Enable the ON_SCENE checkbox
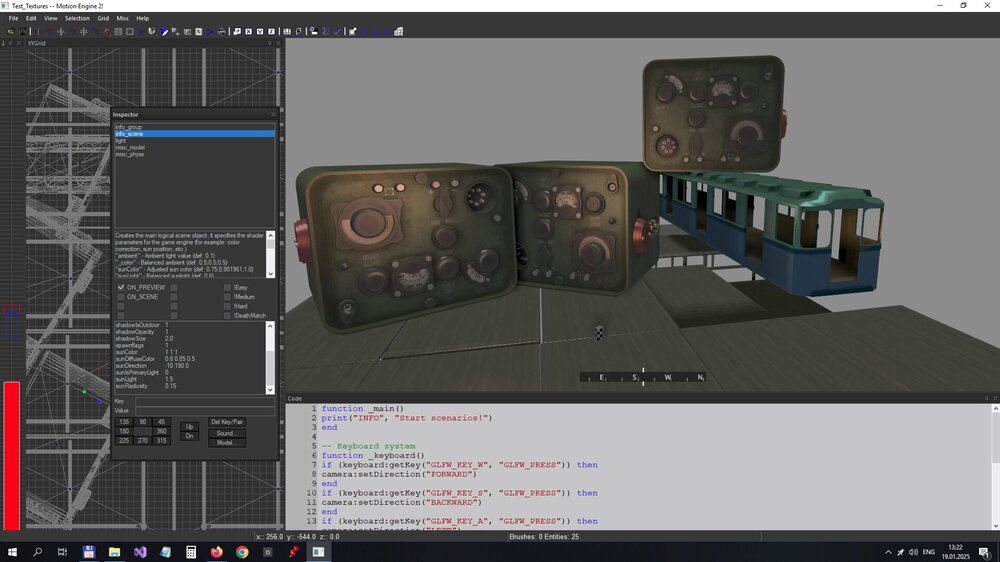Image resolution: width=1000 pixels, height=562 pixels. pos(121,297)
